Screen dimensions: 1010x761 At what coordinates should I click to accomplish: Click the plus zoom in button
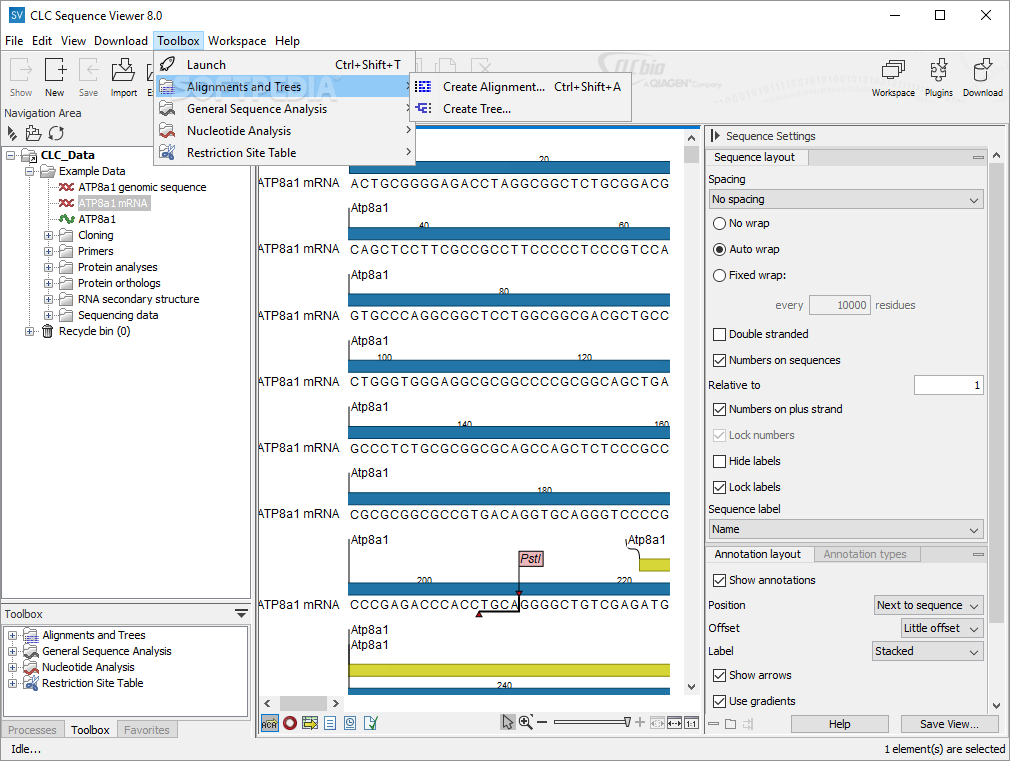click(x=640, y=722)
